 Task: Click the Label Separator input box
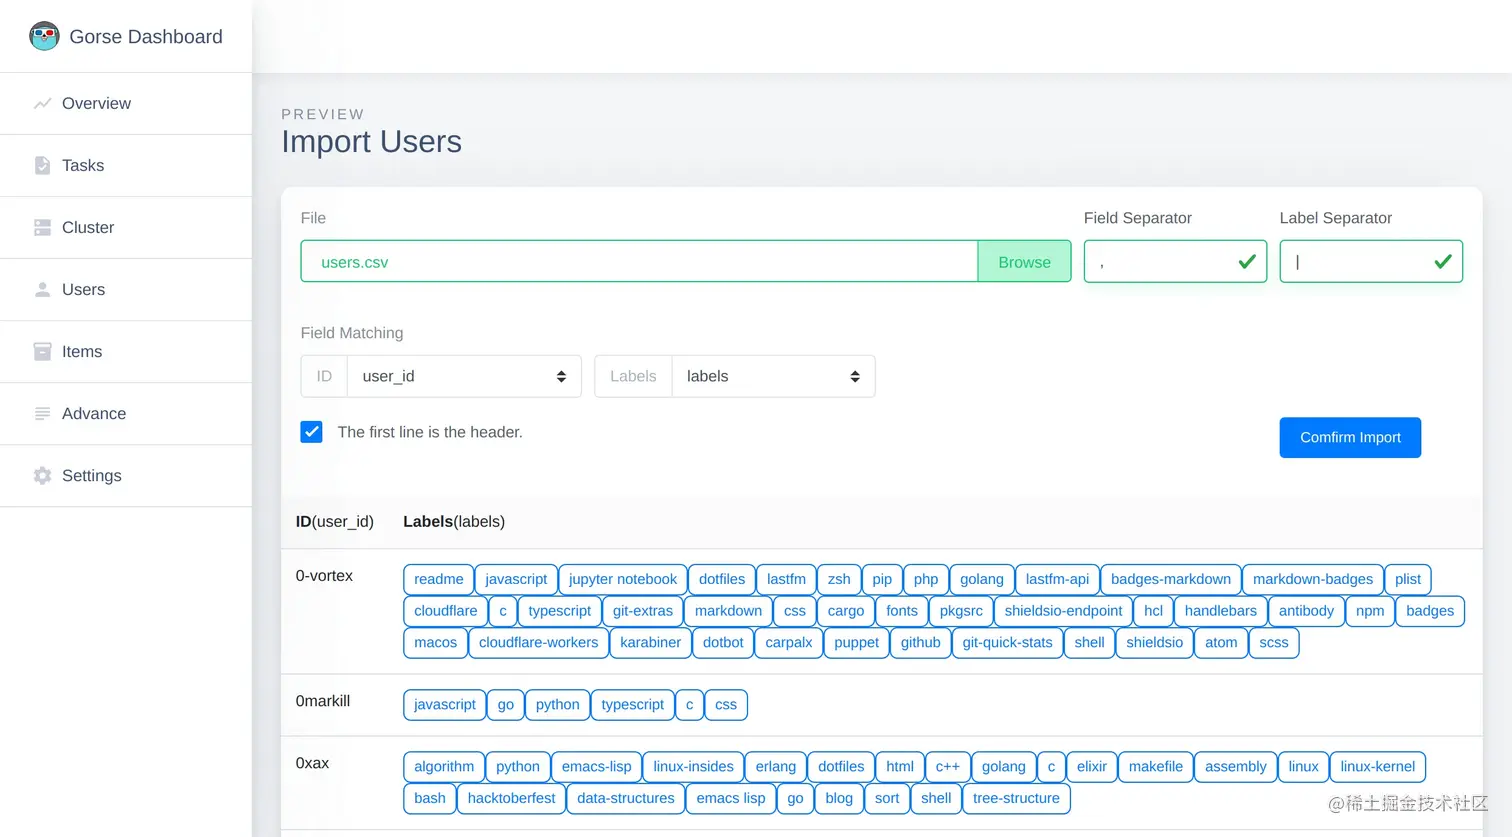pos(1360,261)
